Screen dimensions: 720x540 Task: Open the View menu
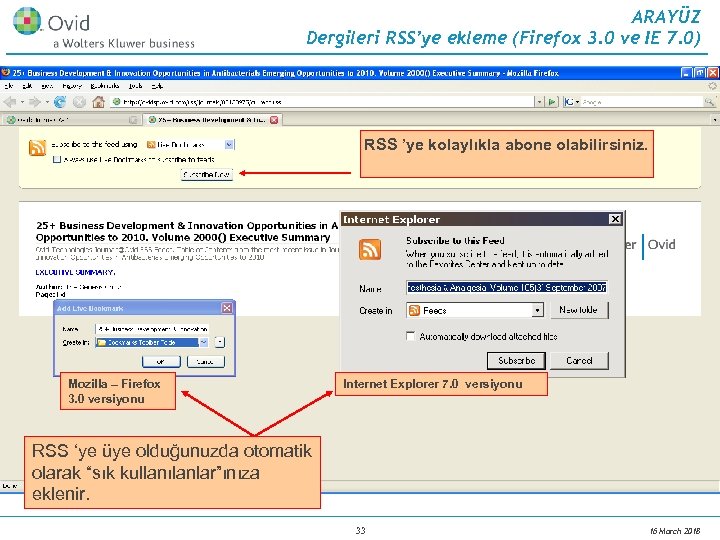47,86
